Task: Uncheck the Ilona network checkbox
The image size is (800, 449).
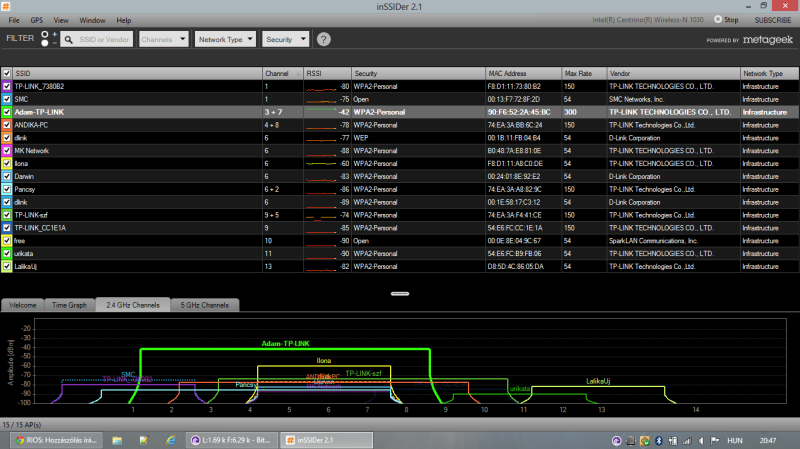Action: pos(7,163)
